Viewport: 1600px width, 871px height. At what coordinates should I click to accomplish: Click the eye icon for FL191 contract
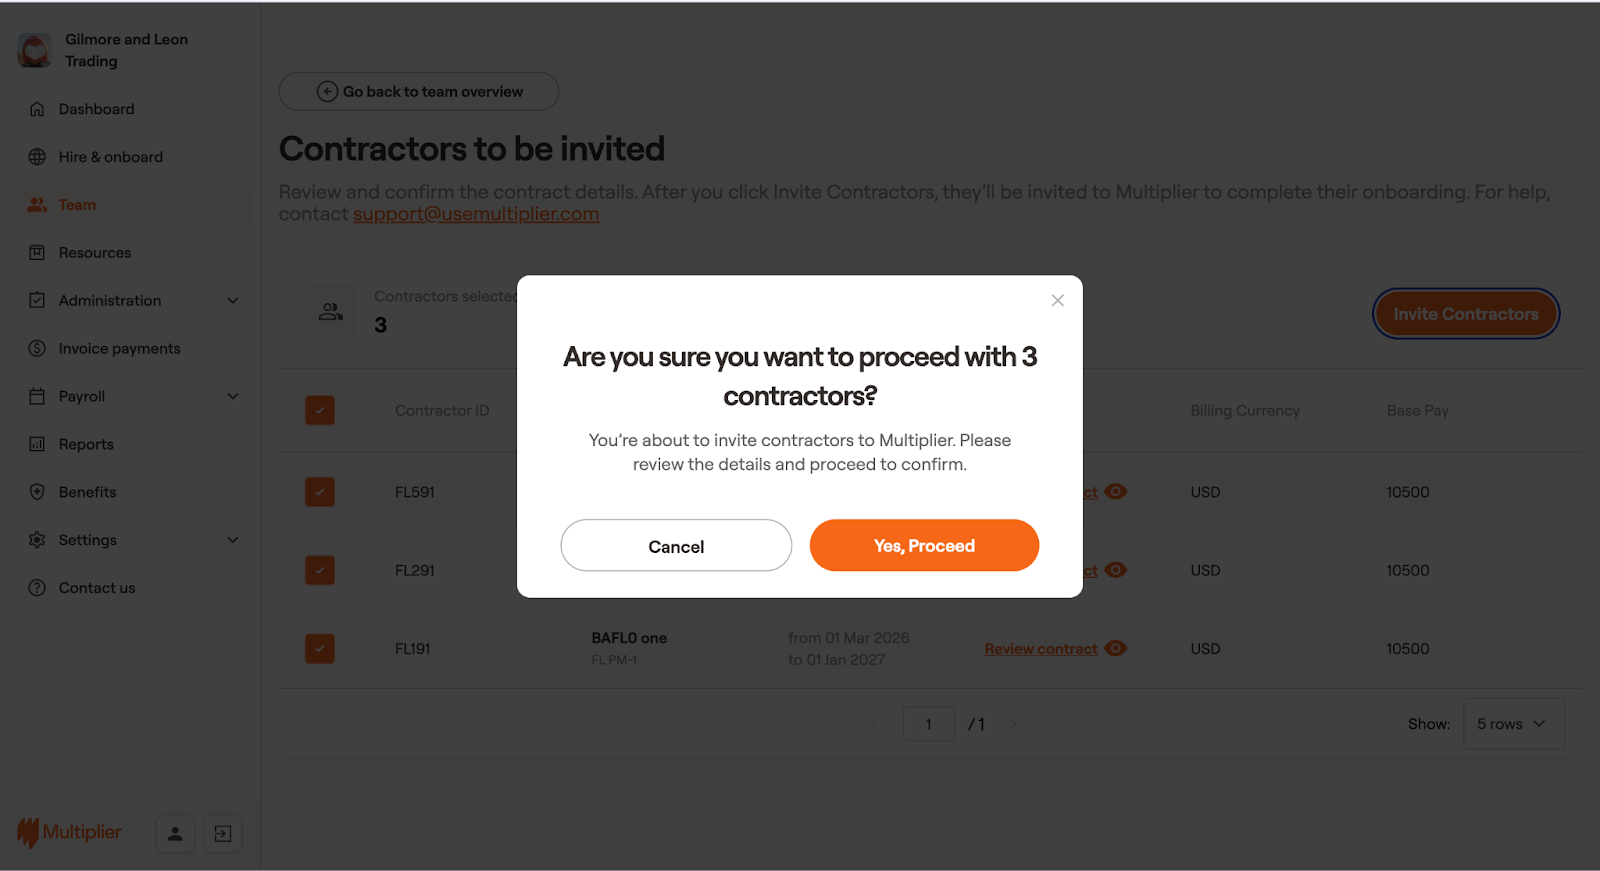1116,648
